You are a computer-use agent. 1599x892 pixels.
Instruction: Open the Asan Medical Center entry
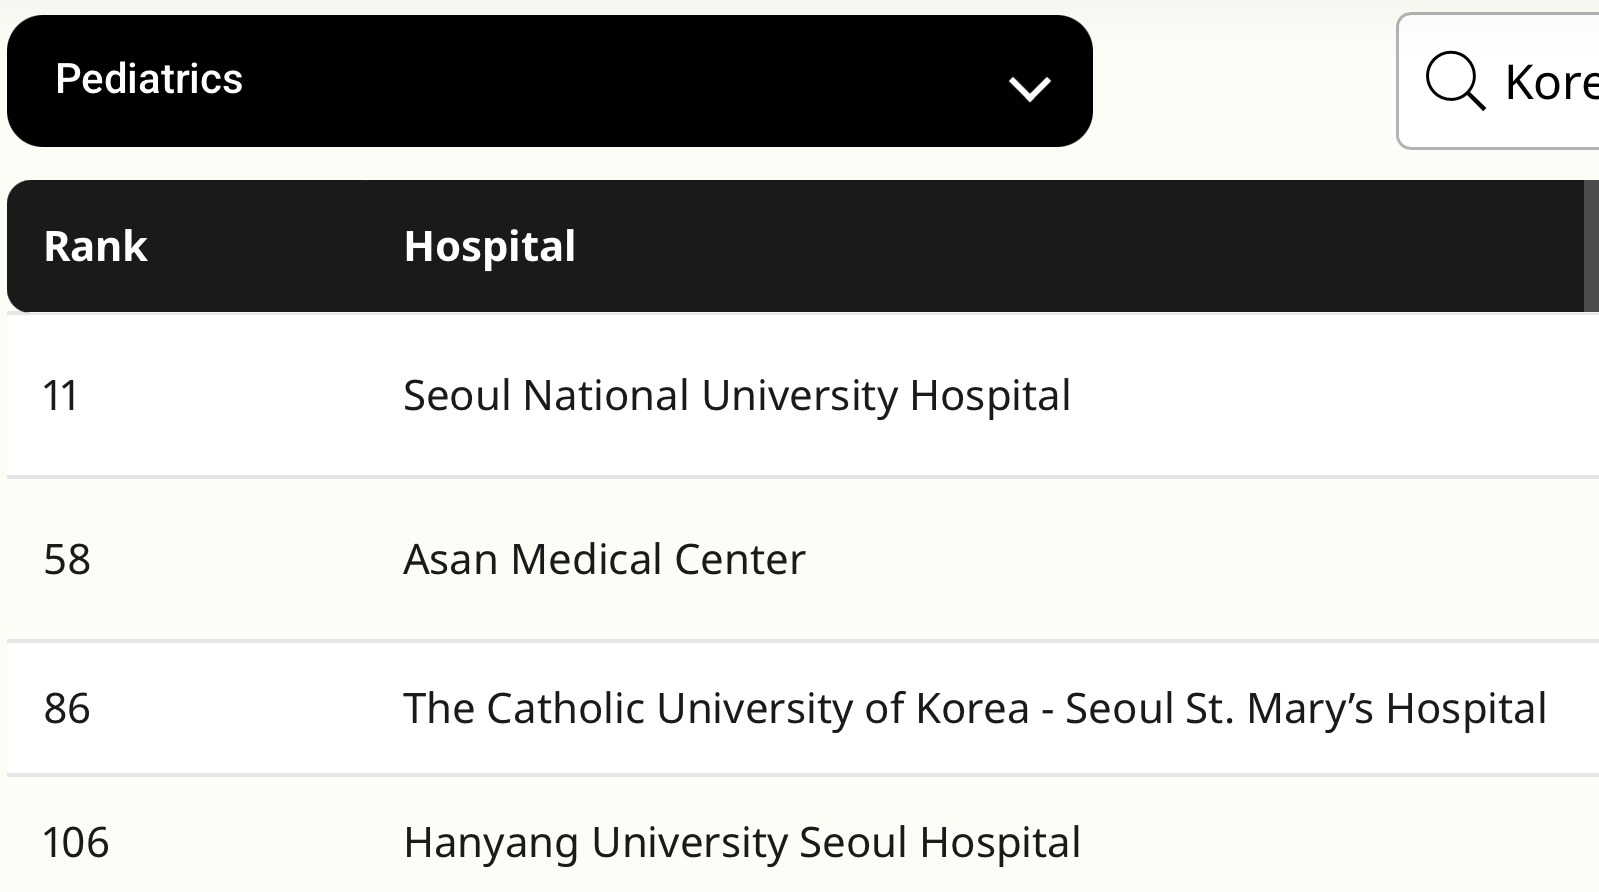click(x=604, y=560)
